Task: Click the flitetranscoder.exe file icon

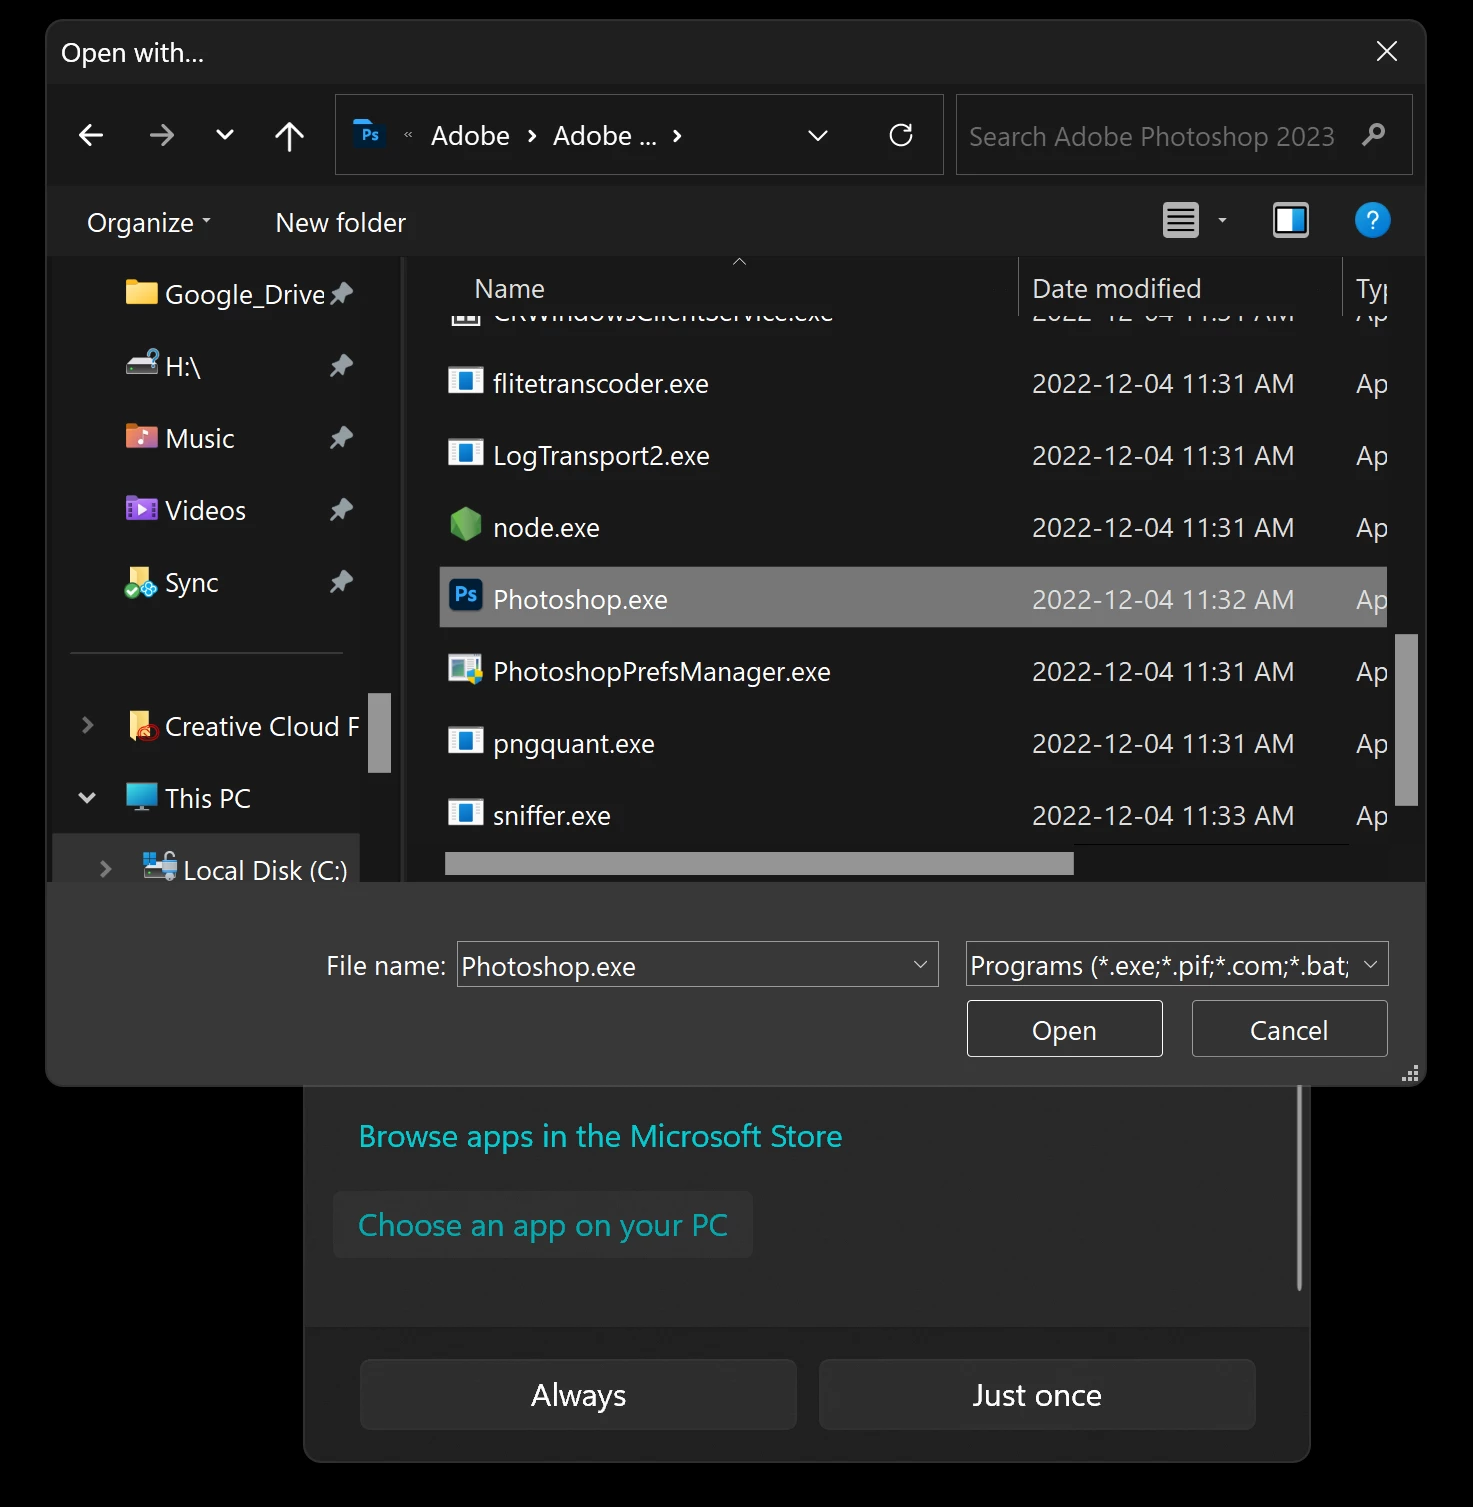Action: (465, 381)
